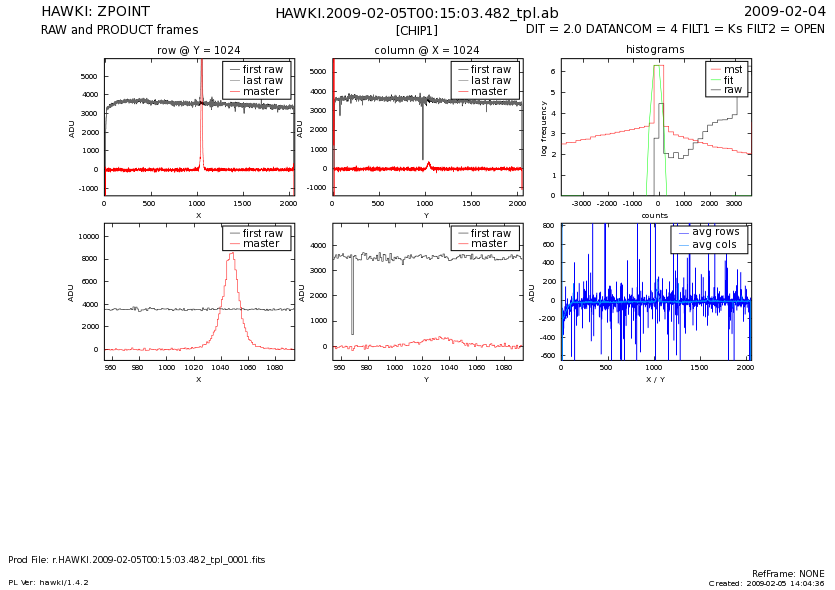
Task: Select the "RAW and PRODUCT frames" subtitle
Action: (119, 30)
